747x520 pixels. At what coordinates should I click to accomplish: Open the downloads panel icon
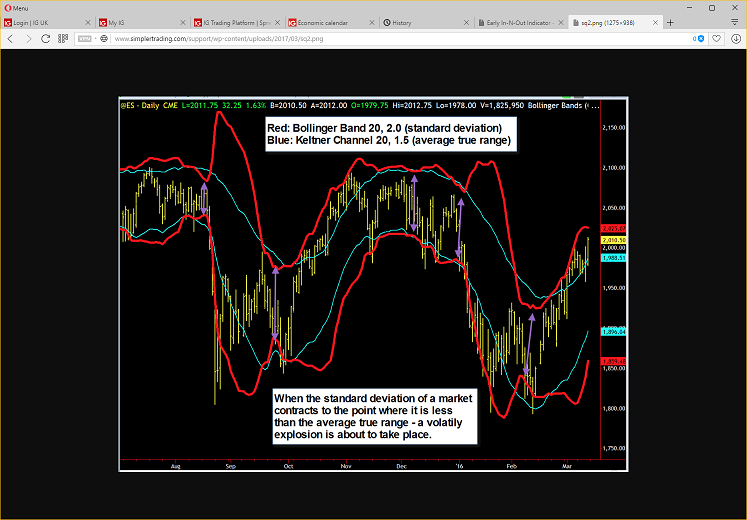tap(736, 39)
